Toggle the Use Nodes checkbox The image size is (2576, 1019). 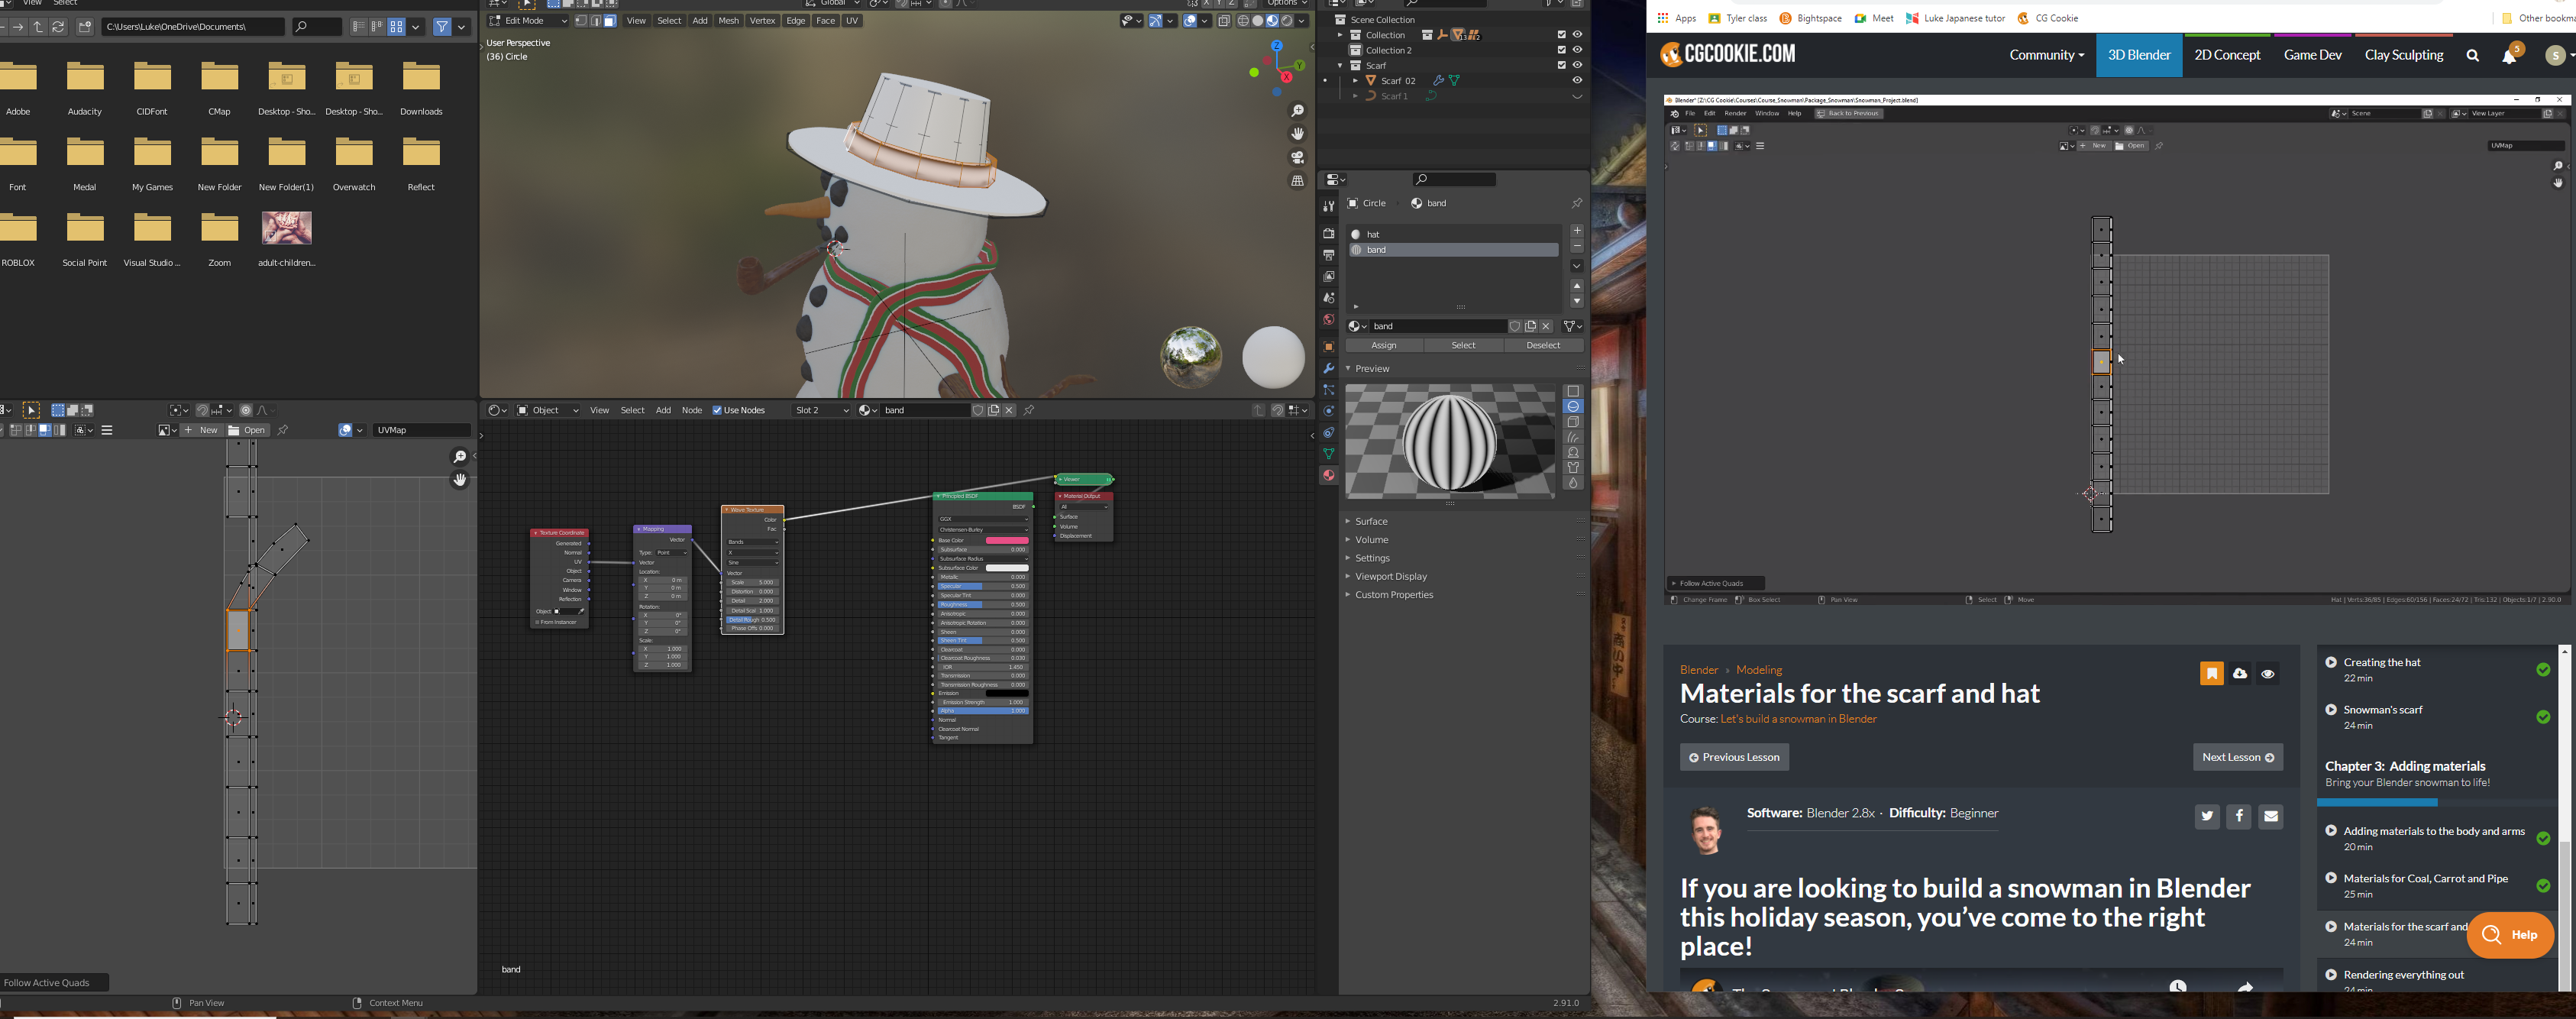pyautogui.click(x=717, y=411)
